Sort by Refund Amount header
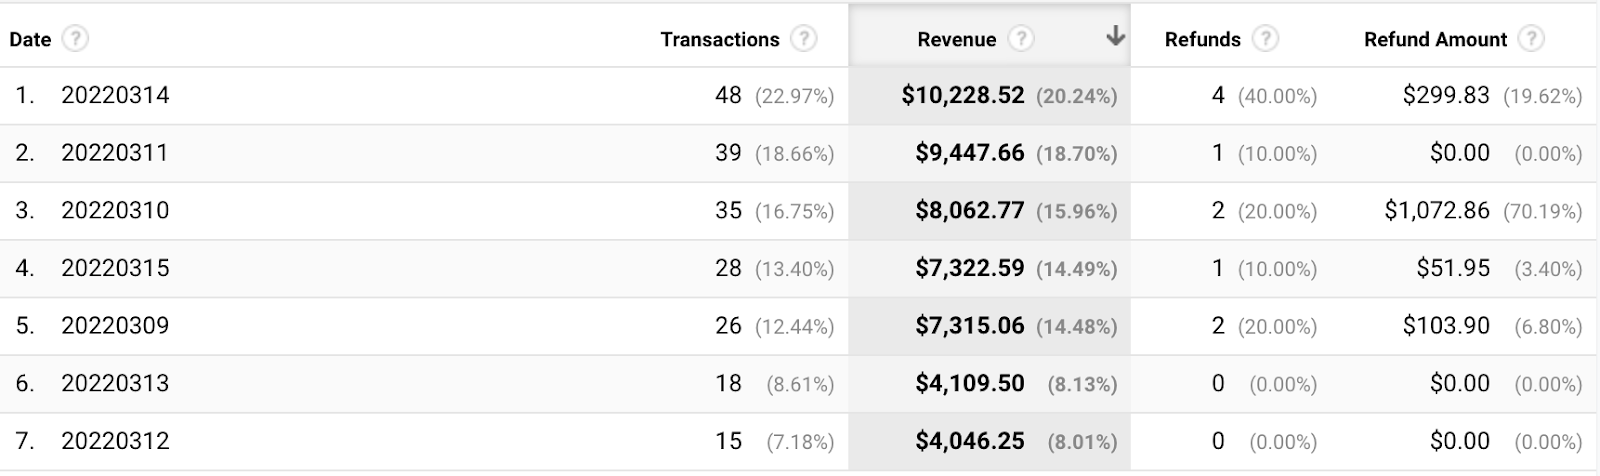Screen dimensions: 1600x476 (1435, 39)
